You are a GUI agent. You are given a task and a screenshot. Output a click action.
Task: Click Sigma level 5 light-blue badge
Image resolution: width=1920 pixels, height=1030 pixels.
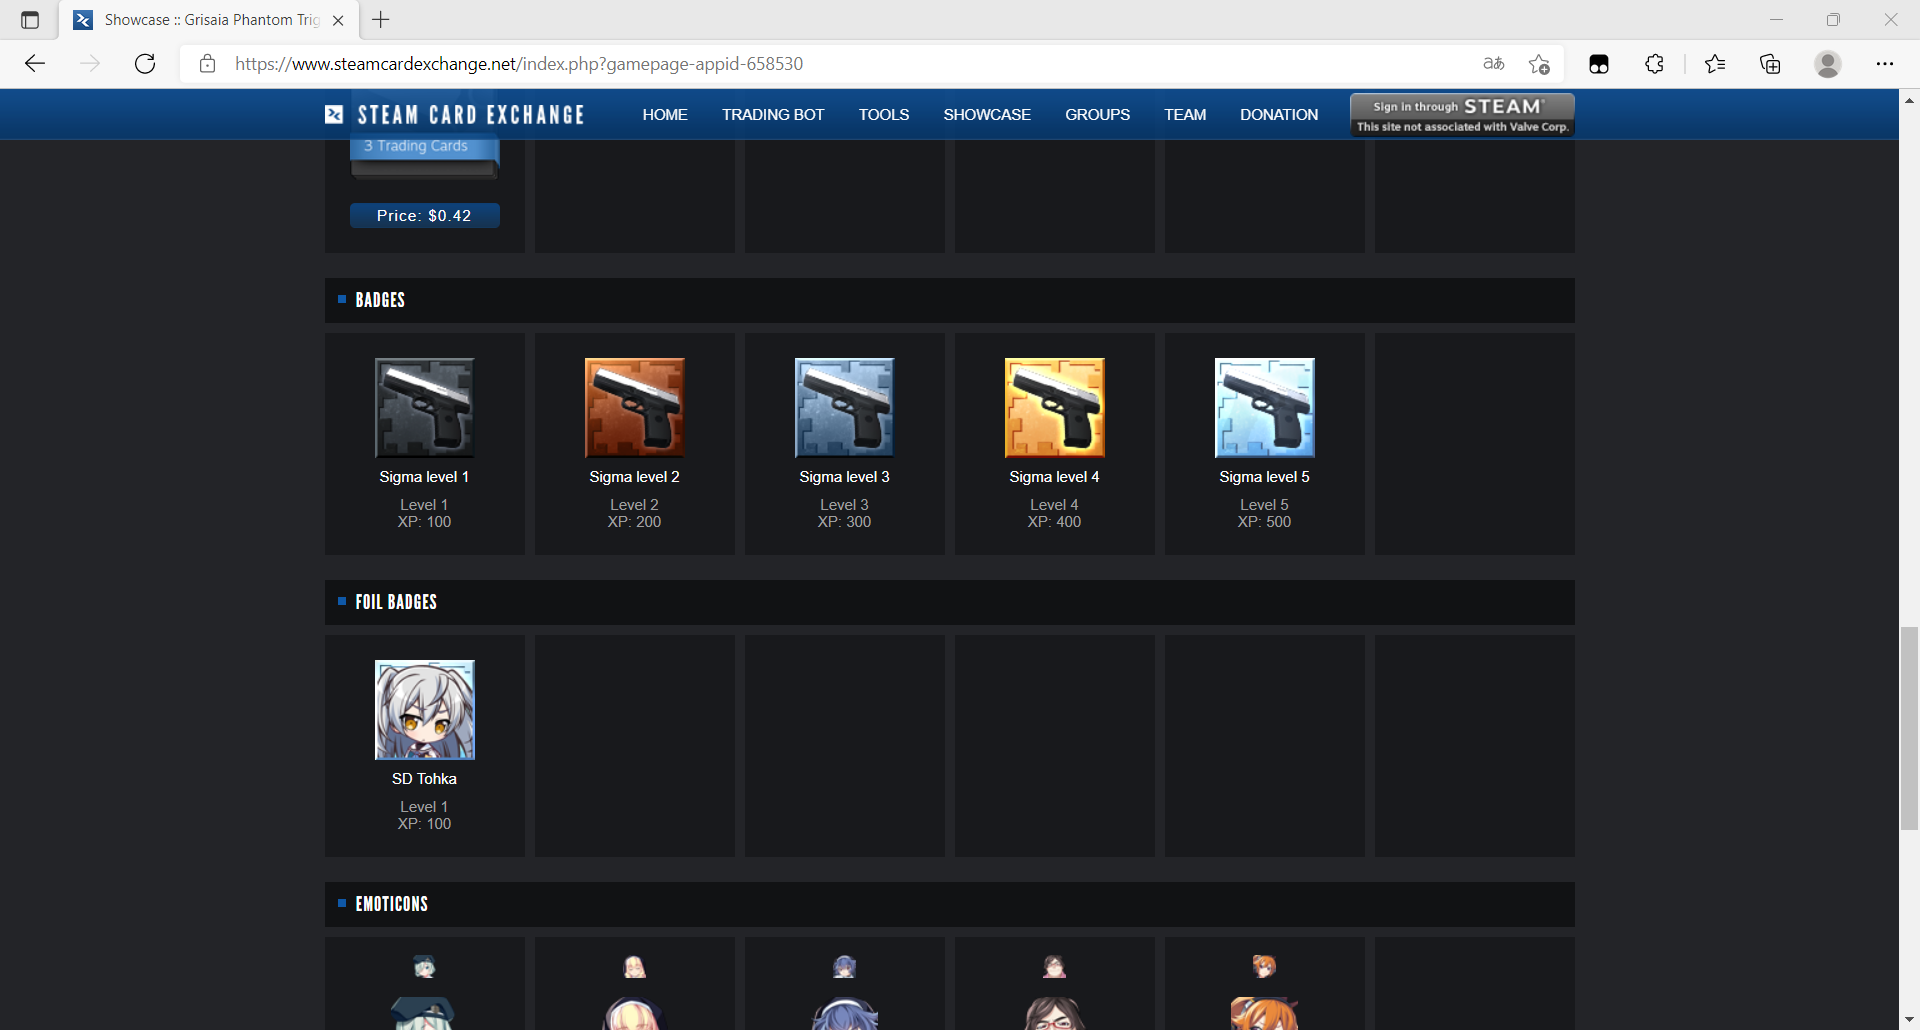(x=1265, y=408)
